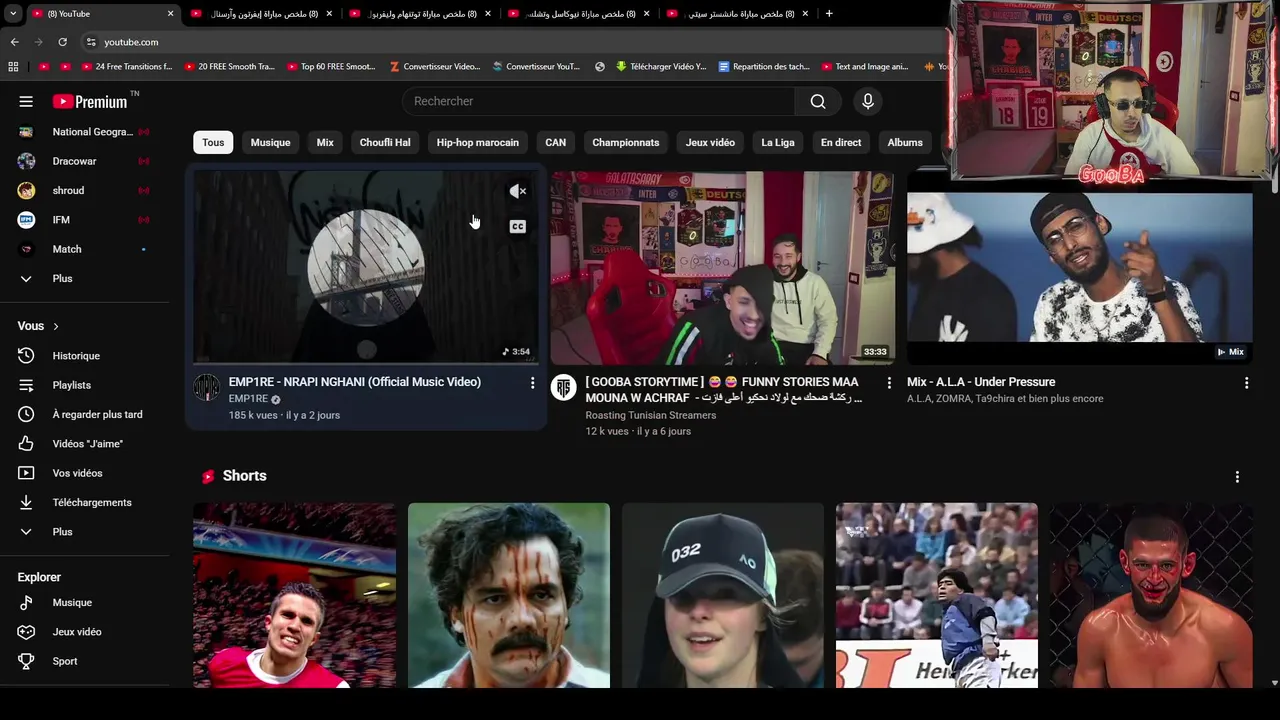Focus the Rechercher search field
1280x720 pixels.
pyautogui.click(x=599, y=101)
